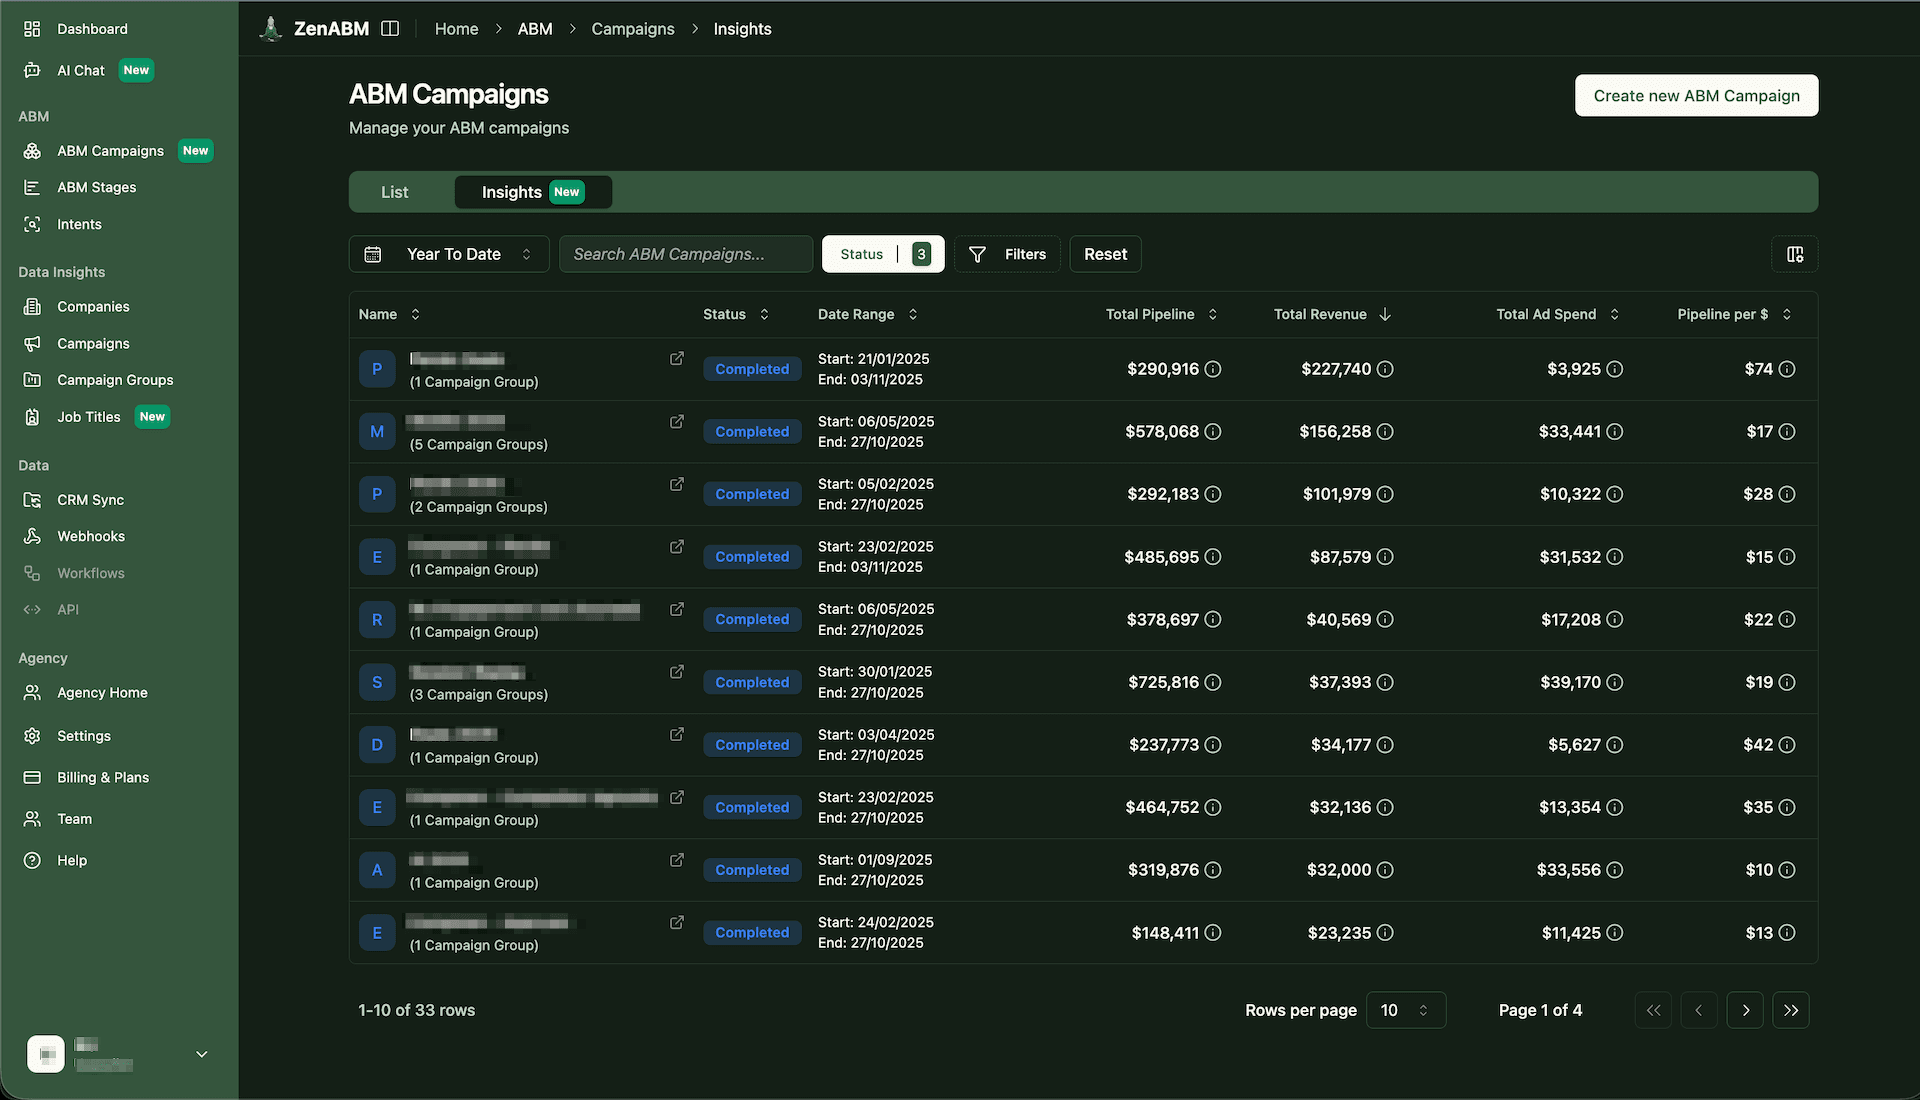1920x1100 pixels.
Task: Open the column visibility icon near Filters
Action: click(1794, 254)
